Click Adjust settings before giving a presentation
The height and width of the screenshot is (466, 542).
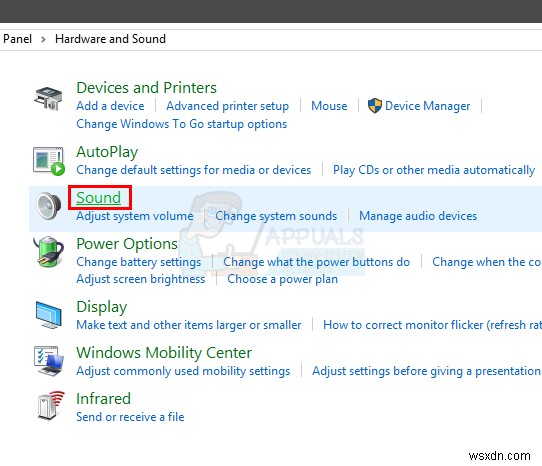pyautogui.click(x=426, y=371)
